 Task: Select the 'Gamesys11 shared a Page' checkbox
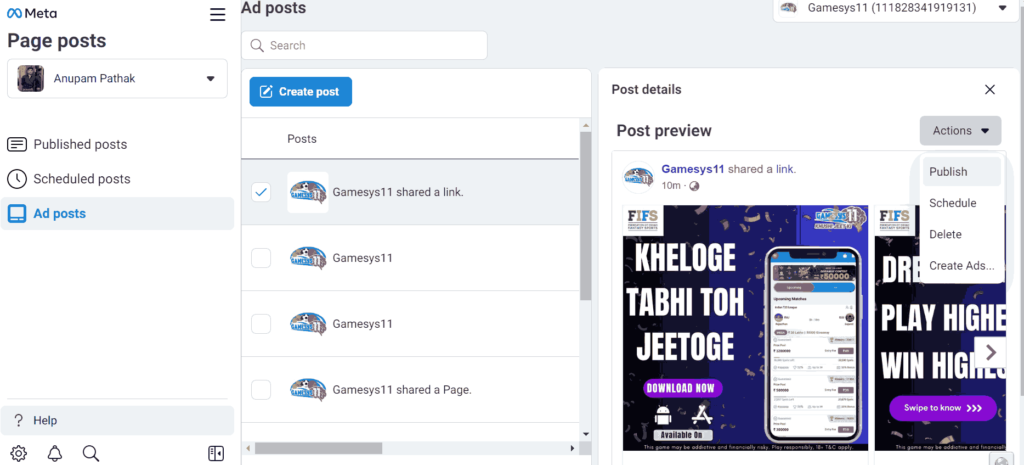point(261,389)
